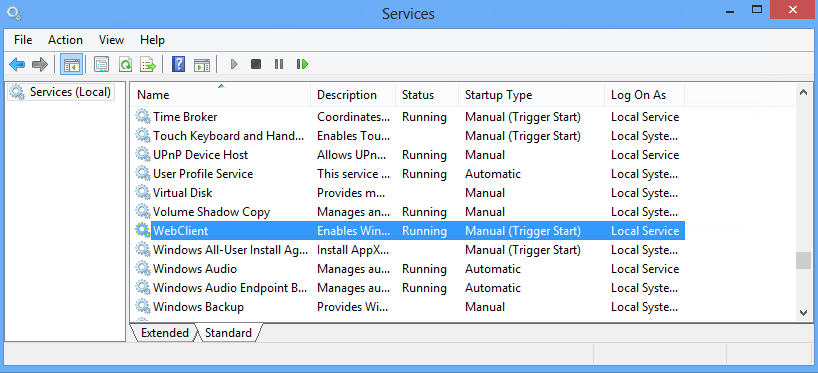The height and width of the screenshot is (373, 818).
Task: Click Time Broker's 'Coordinates...' description
Action: [353, 117]
